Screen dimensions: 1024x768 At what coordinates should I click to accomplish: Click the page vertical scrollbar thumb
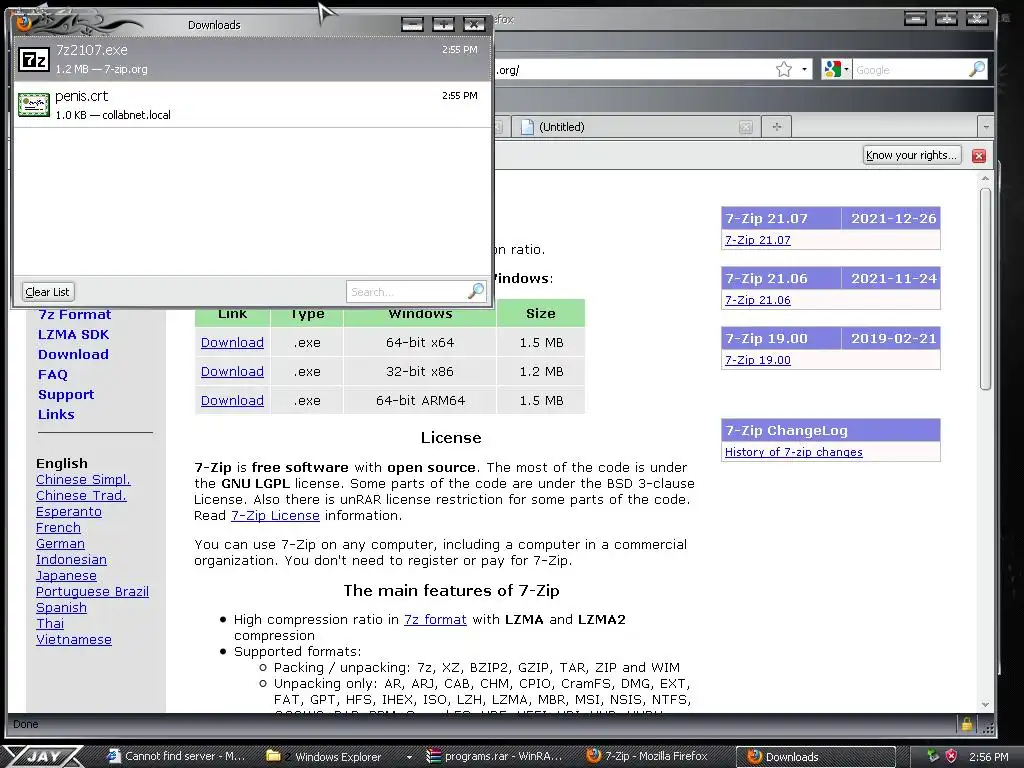[x=985, y=289]
